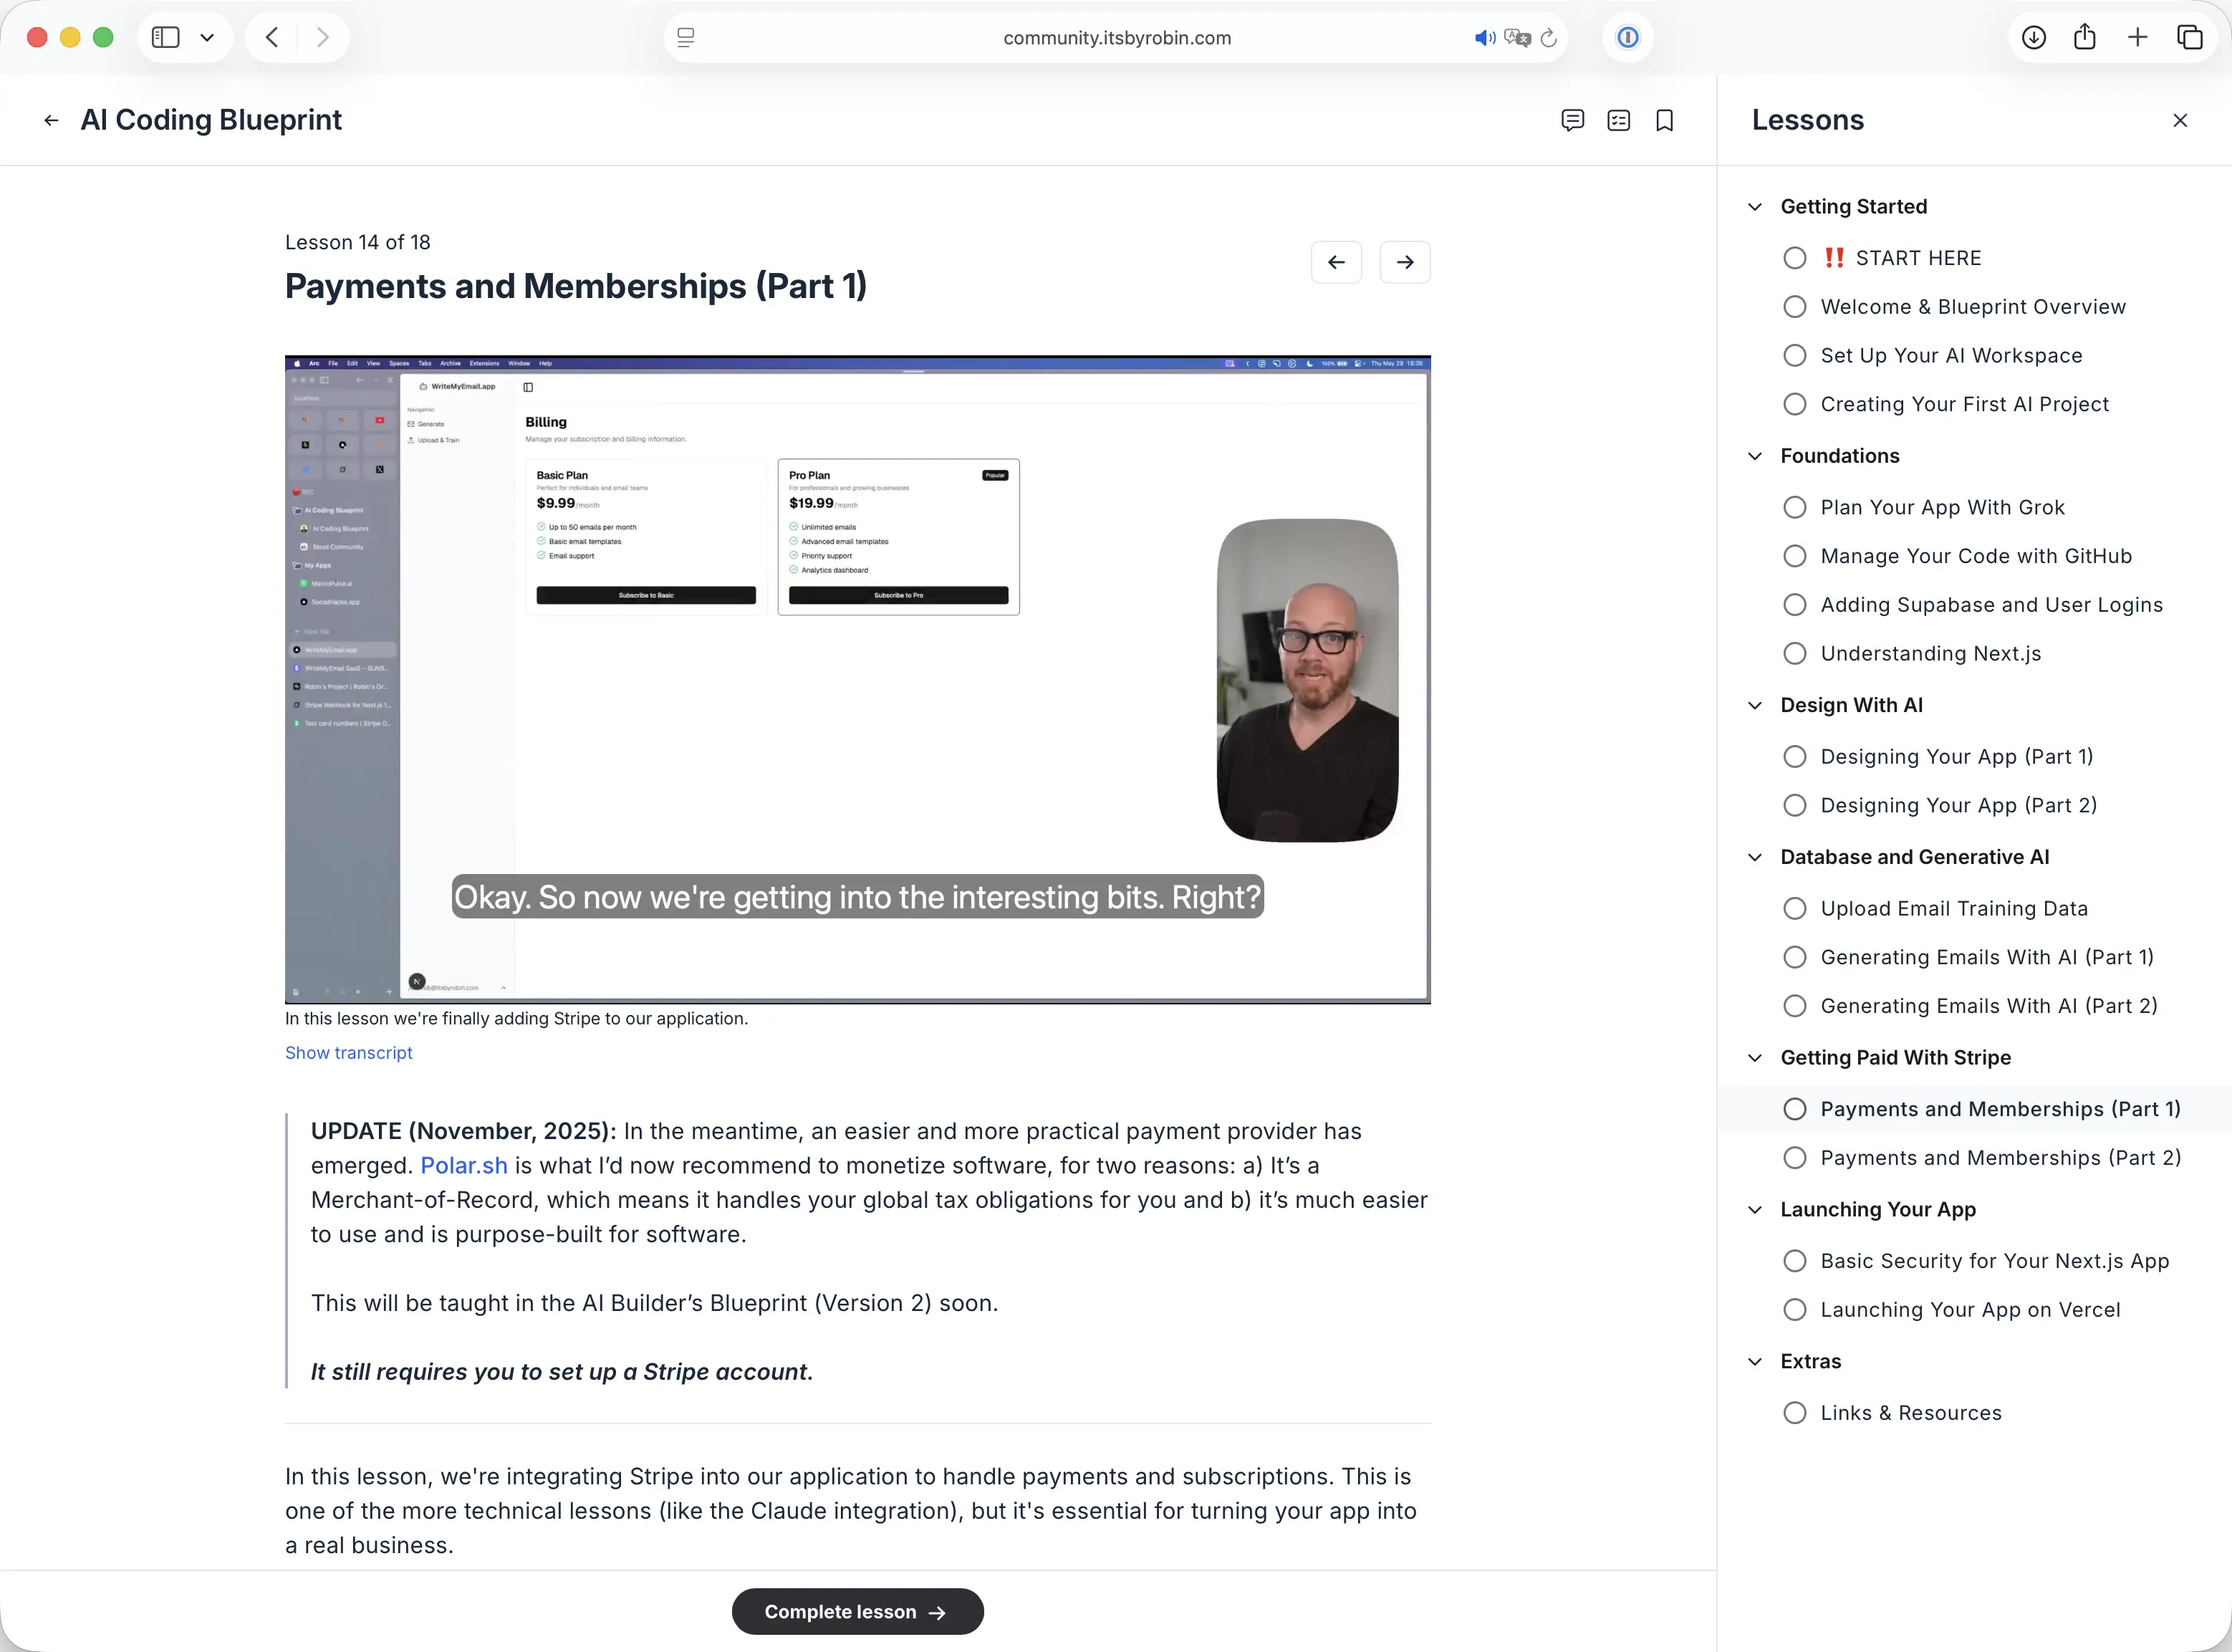Collapse the Extras section
Screen dimensions: 2232x1652
coord(1756,1361)
